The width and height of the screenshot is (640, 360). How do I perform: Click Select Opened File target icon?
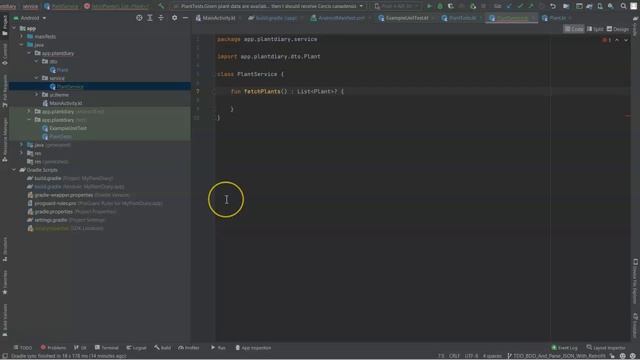click(x=139, y=18)
